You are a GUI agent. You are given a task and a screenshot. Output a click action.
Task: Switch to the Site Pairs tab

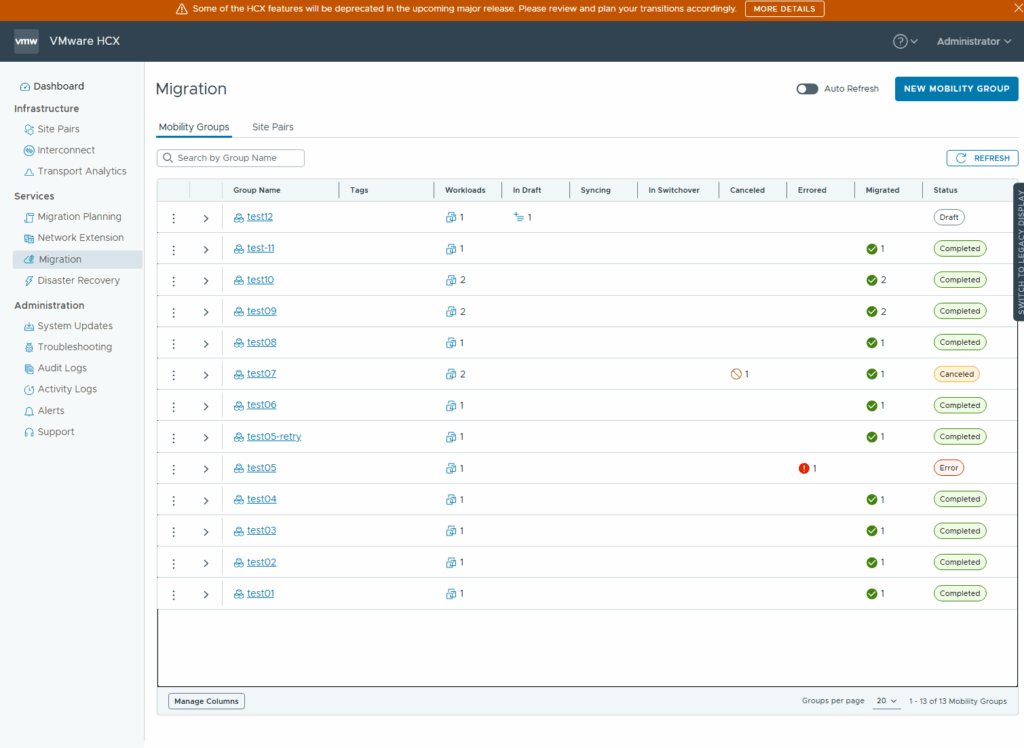(x=272, y=127)
